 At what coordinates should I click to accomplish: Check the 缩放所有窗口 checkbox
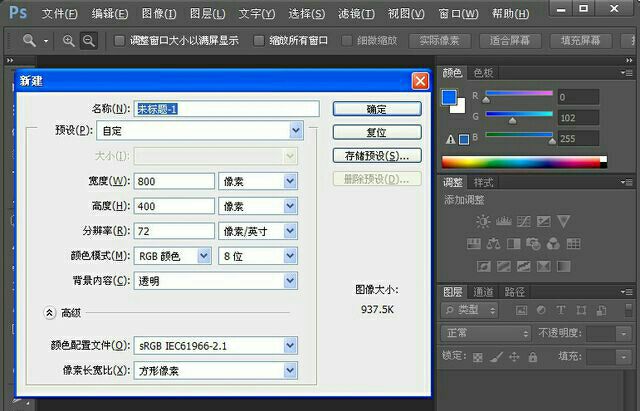(259, 41)
